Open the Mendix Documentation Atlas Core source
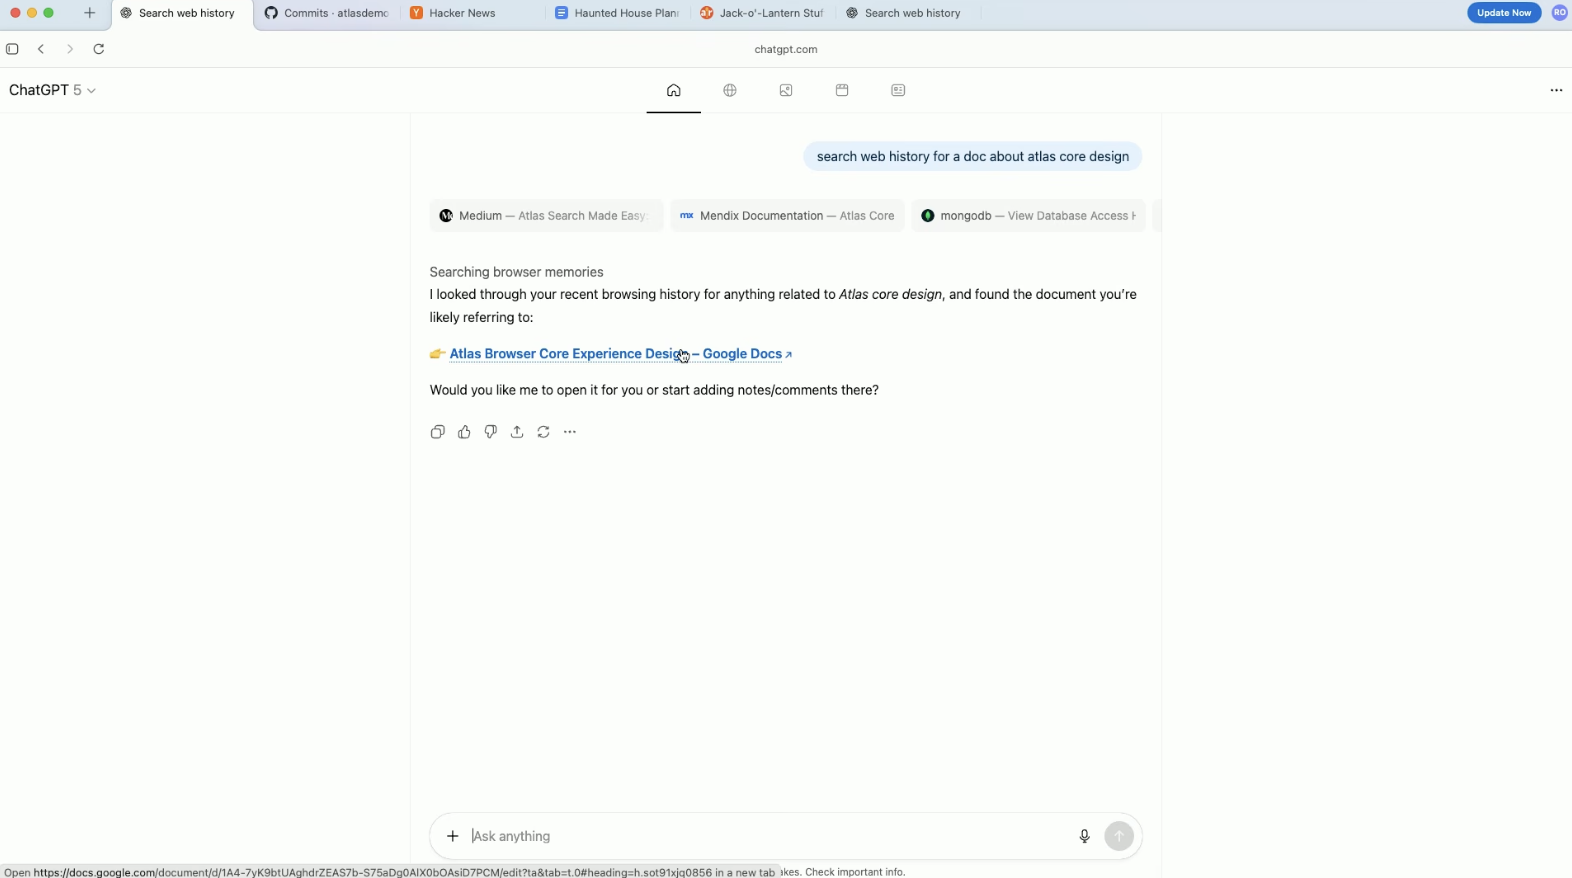Image resolution: width=1572 pixels, height=878 pixels. pyautogui.click(x=787, y=216)
